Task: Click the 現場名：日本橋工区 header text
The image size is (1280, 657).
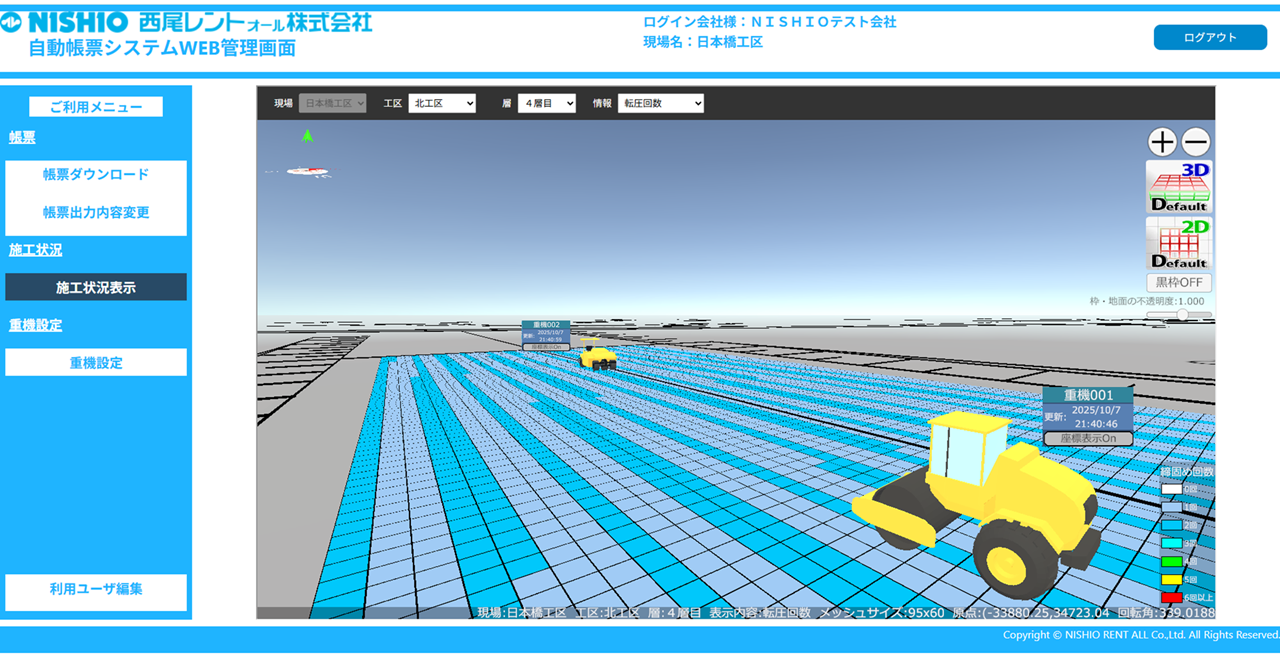Action: coord(703,42)
